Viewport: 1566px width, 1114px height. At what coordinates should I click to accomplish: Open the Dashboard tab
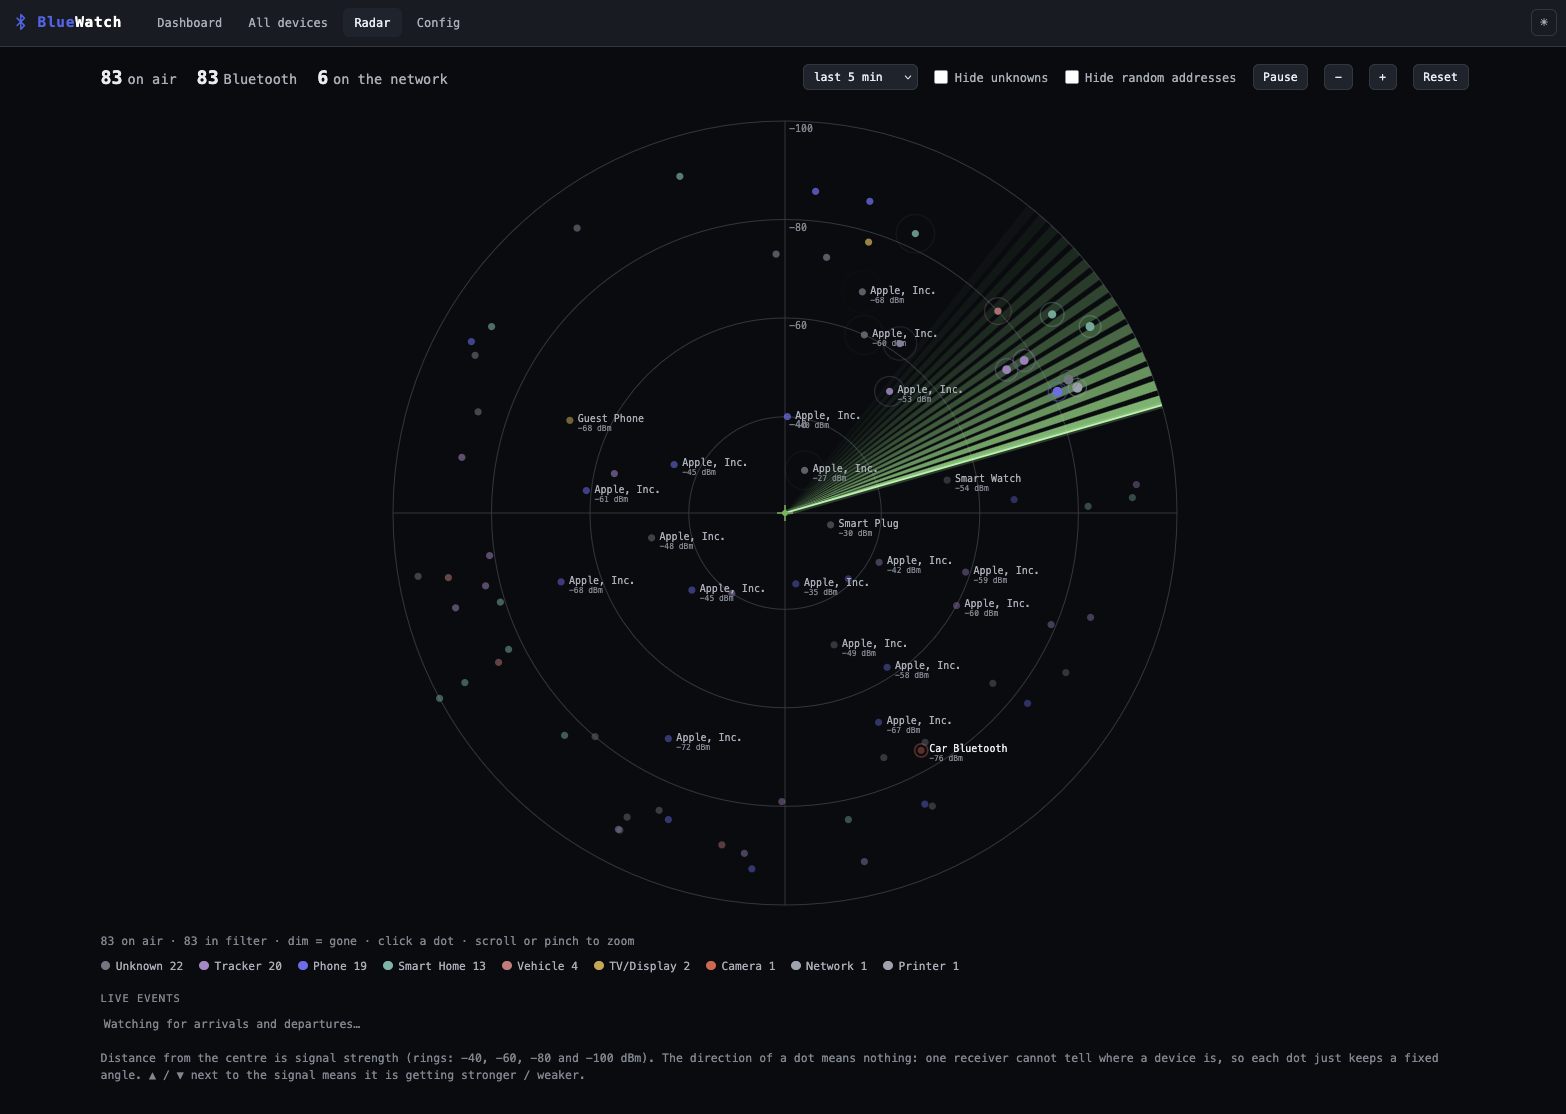pyautogui.click(x=189, y=22)
